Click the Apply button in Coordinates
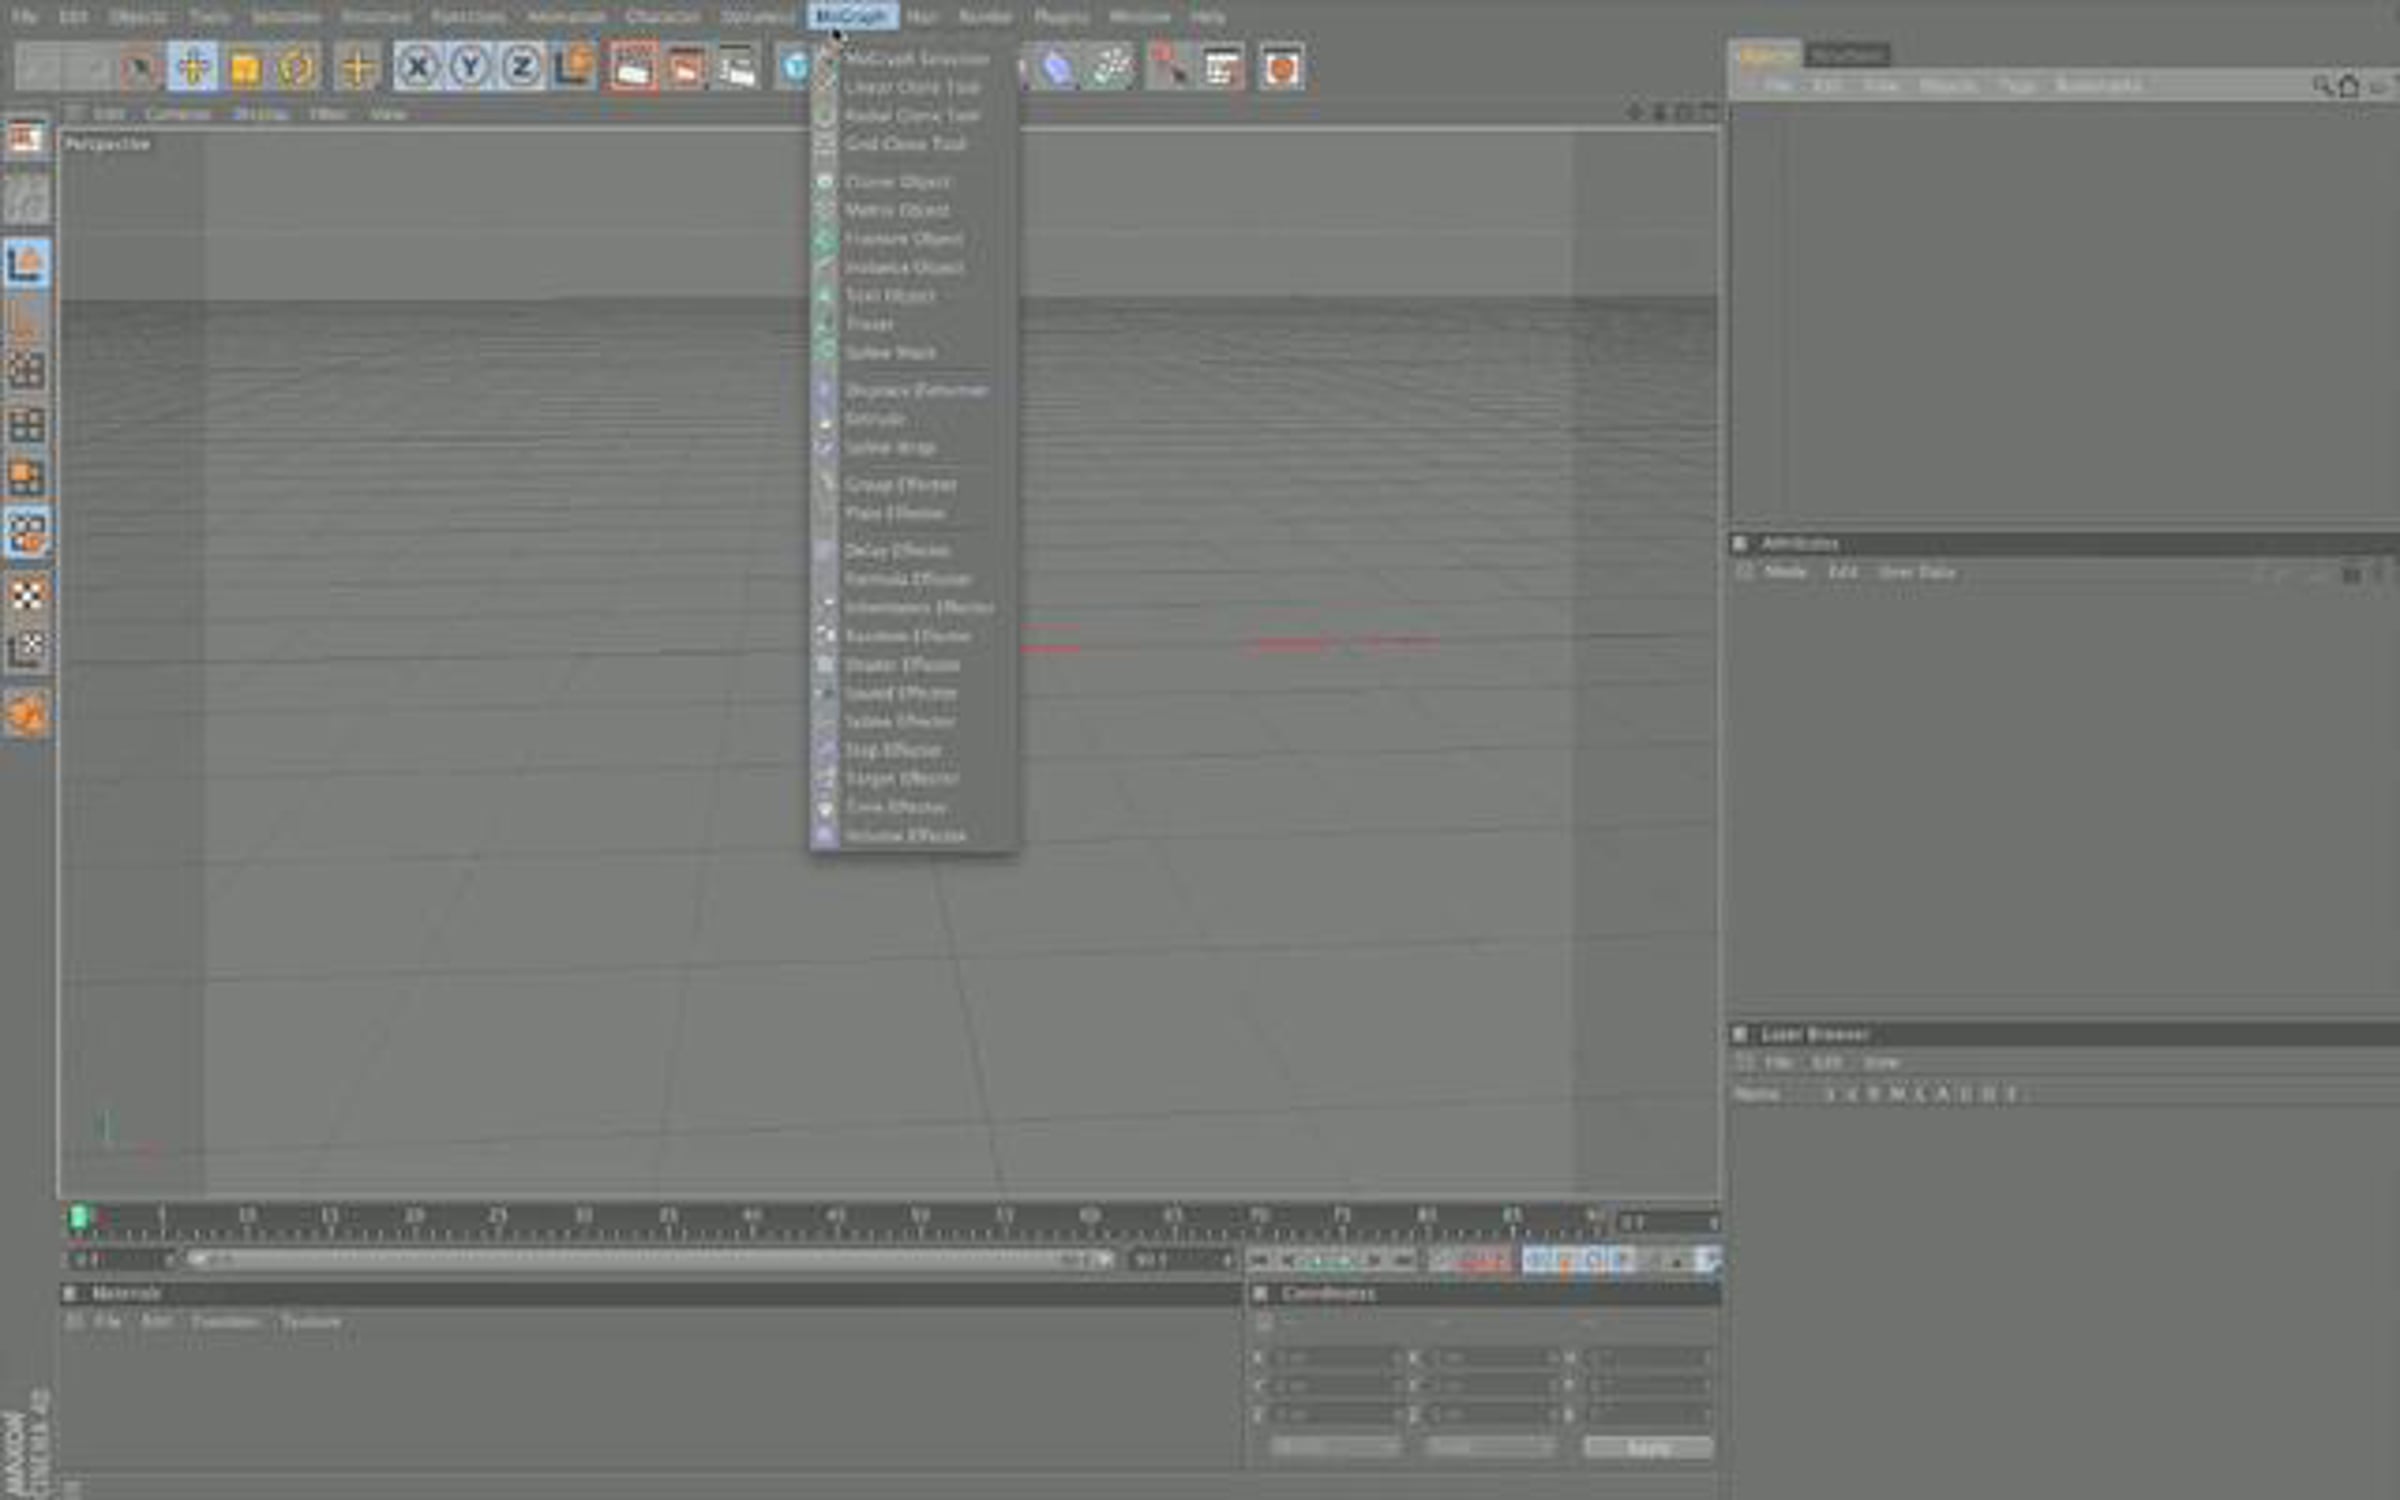The width and height of the screenshot is (2400, 1500). (1648, 1447)
